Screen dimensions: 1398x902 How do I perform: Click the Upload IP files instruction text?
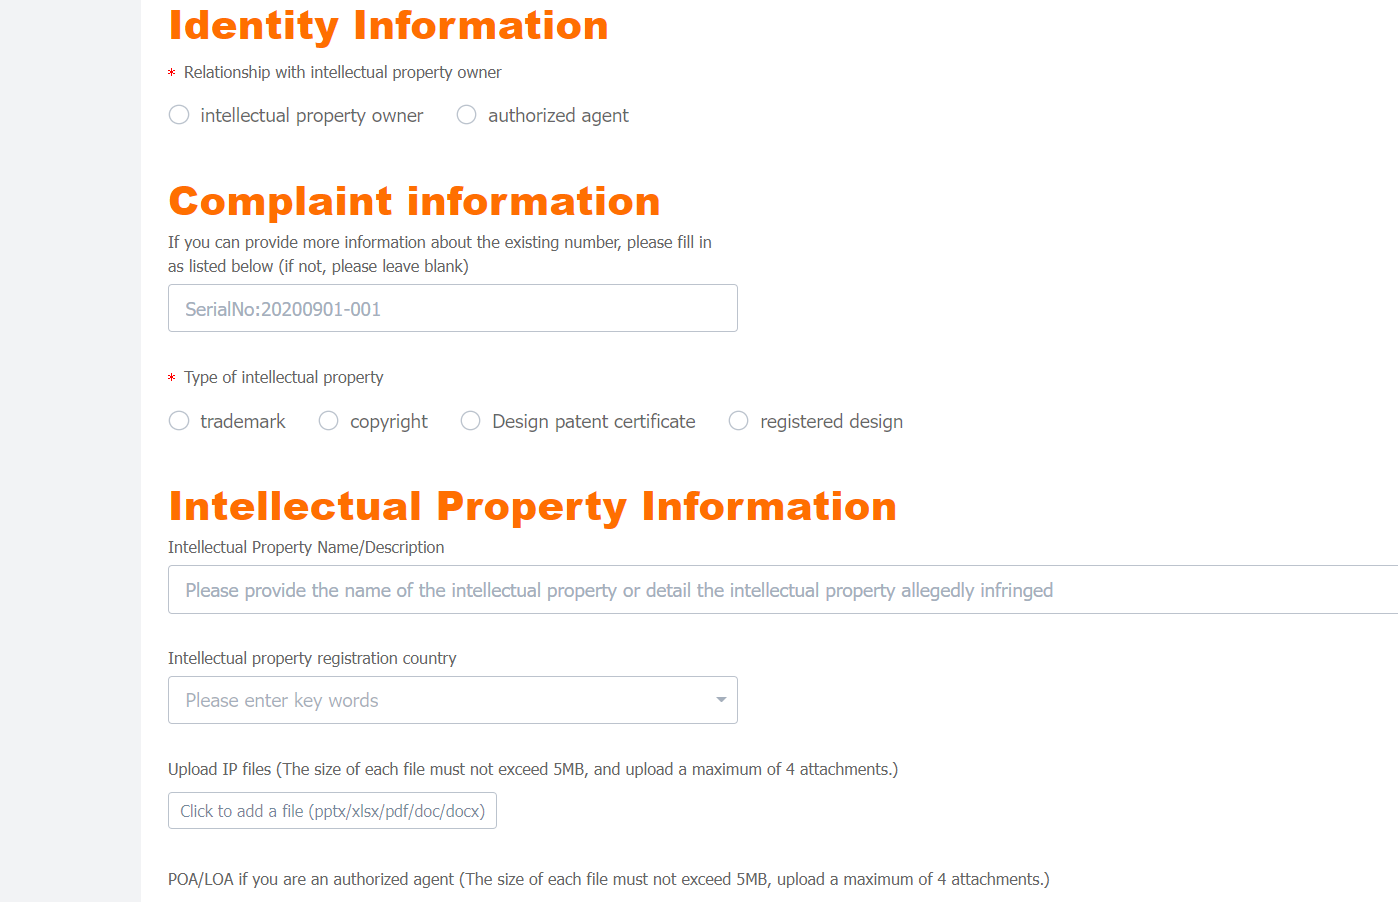pyautogui.click(x=533, y=769)
